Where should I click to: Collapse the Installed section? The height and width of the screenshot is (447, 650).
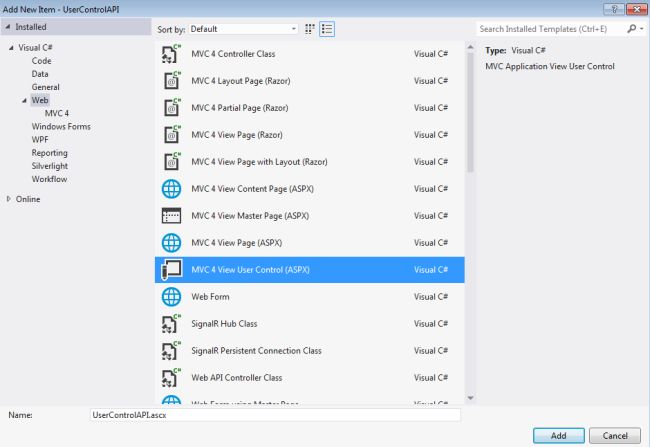pyautogui.click(x=7, y=27)
